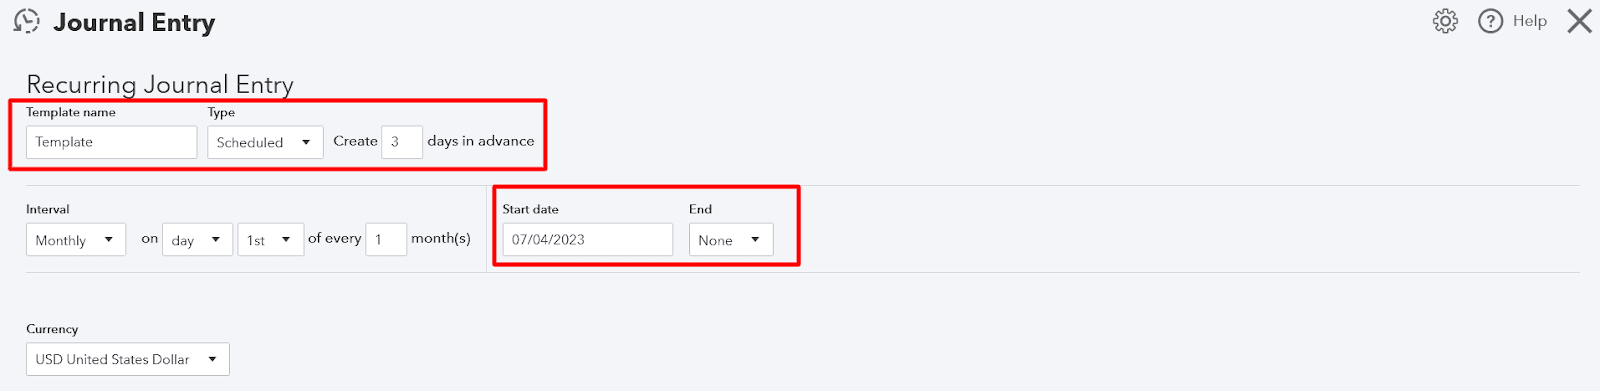Click the days in advance number field
This screenshot has height=391, width=1600.
tap(402, 142)
